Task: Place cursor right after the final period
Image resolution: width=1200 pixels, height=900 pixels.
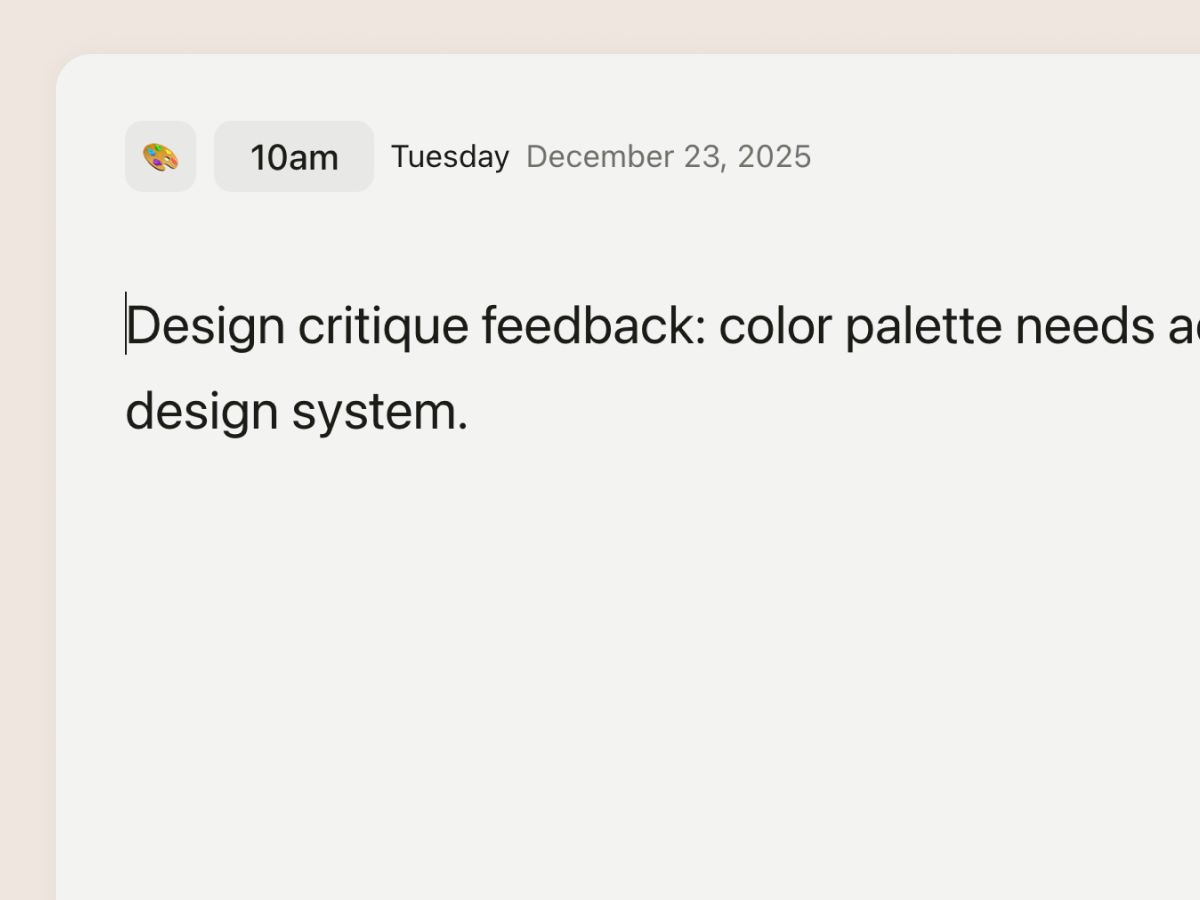Action: [x=470, y=412]
